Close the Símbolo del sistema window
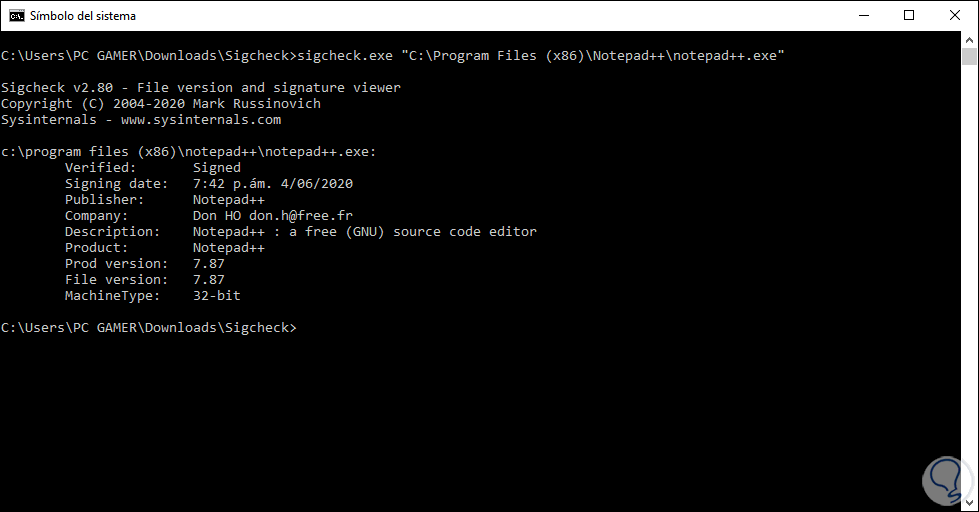Image resolution: width=979 pixels, height=512 pixels. click(x=955, y=15)
